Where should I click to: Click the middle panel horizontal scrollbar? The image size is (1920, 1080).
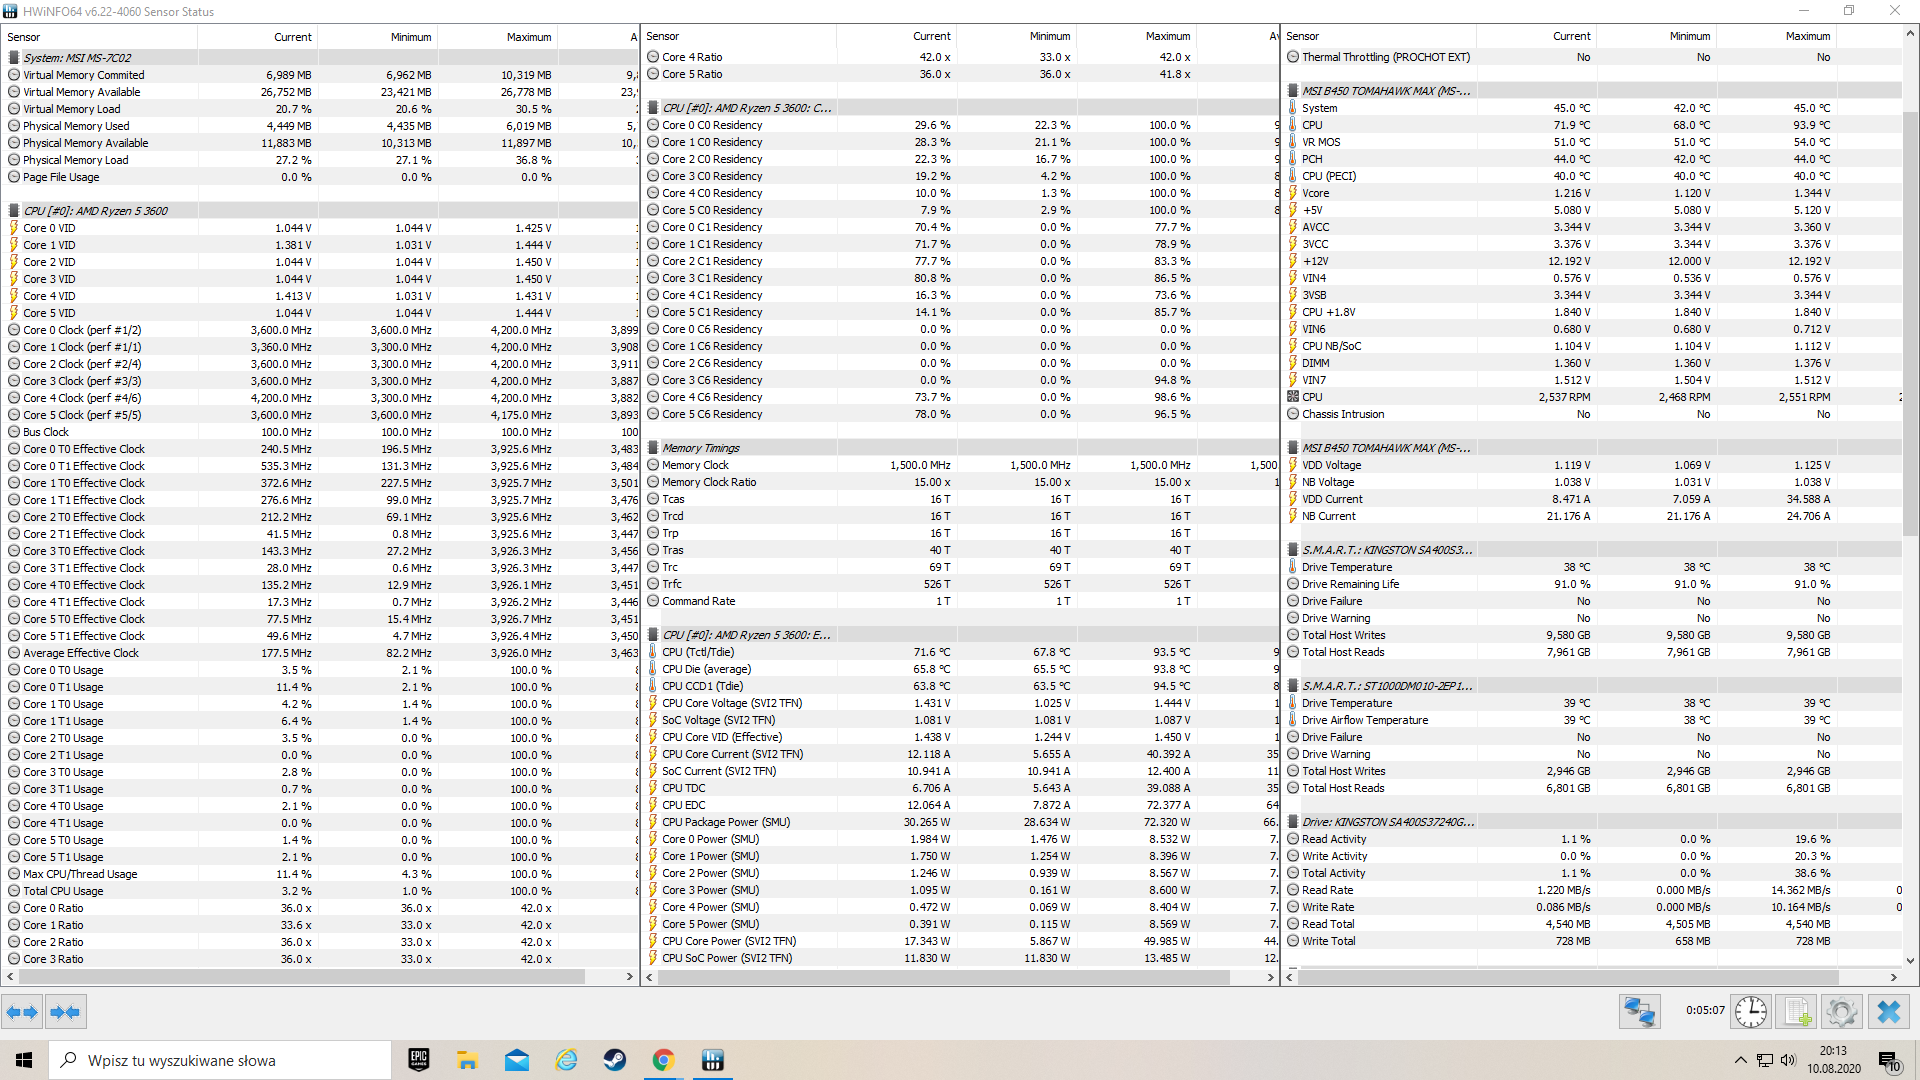coord(943,977)
